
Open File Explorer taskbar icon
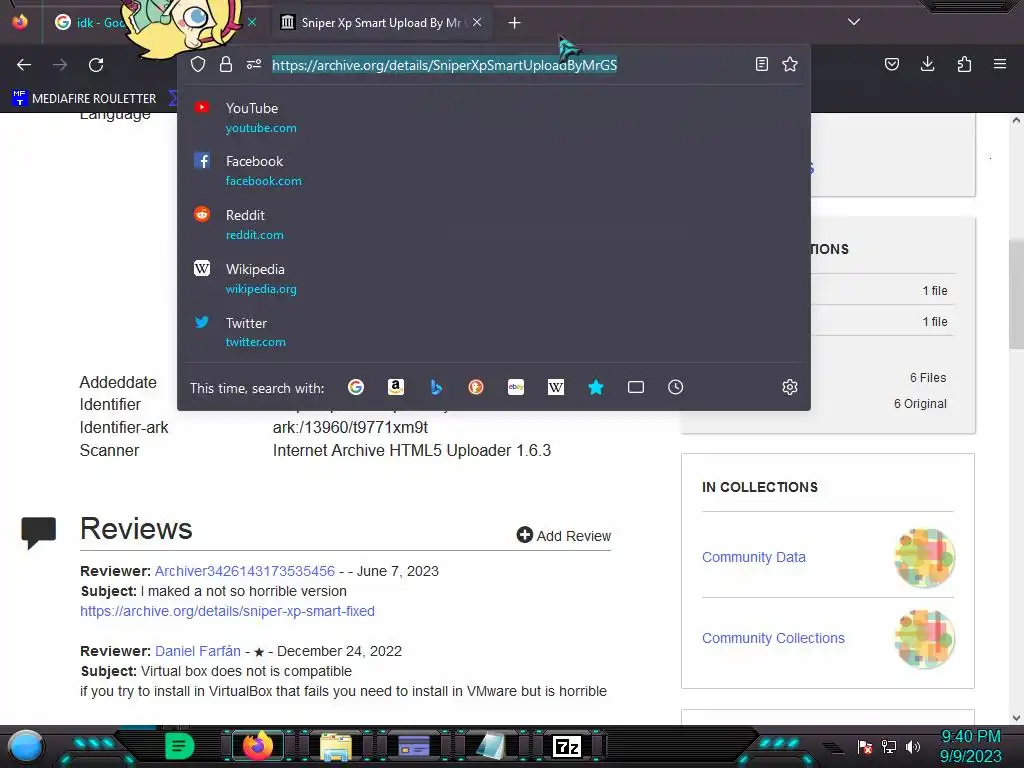[x=336, y=746]
